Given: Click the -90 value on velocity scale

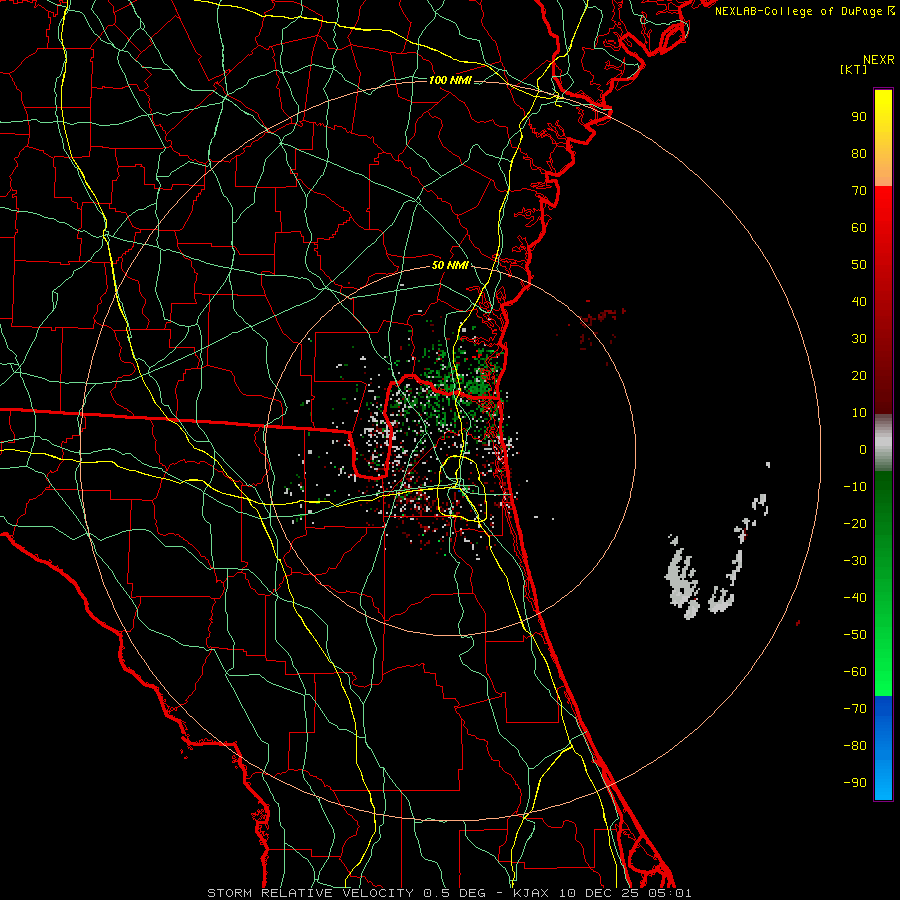Looking at the screenshot, I should point(855,783).
